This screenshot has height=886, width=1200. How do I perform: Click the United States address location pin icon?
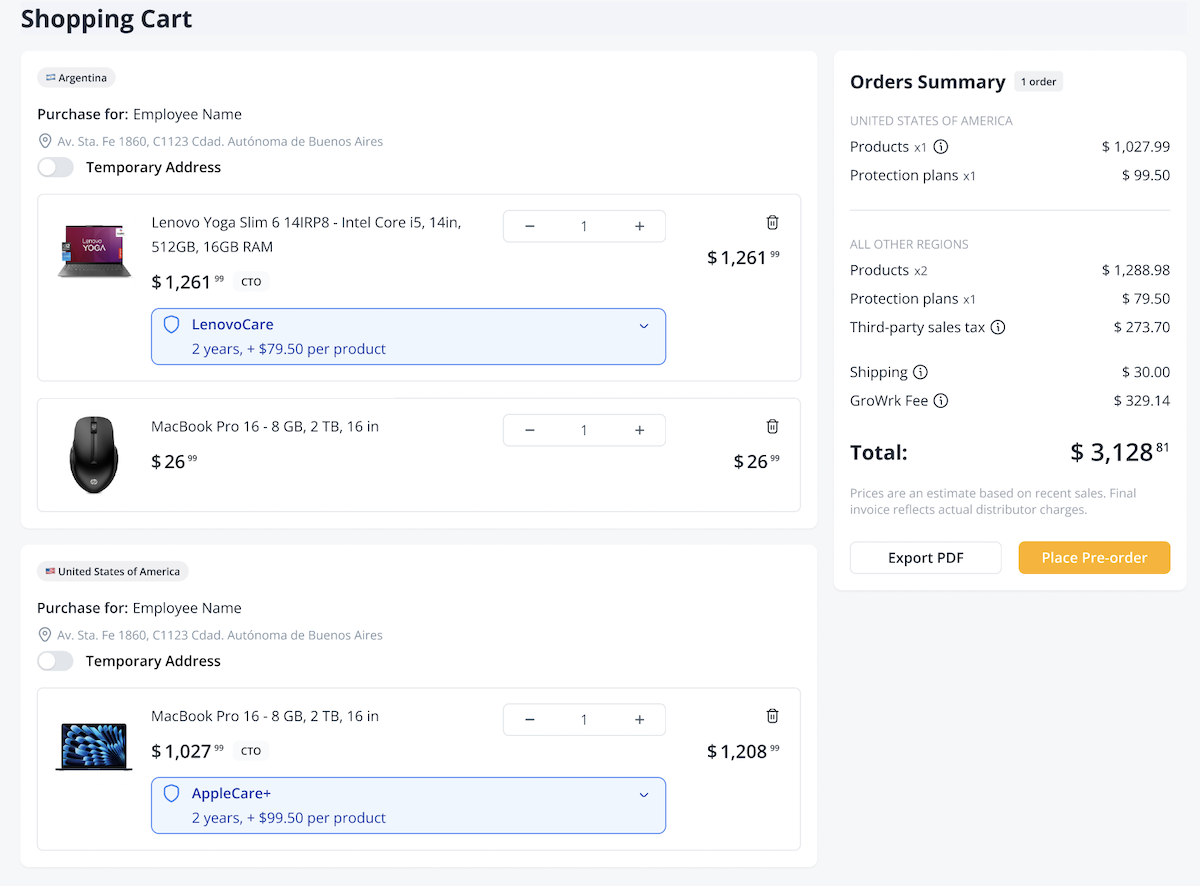pos(45,635)
